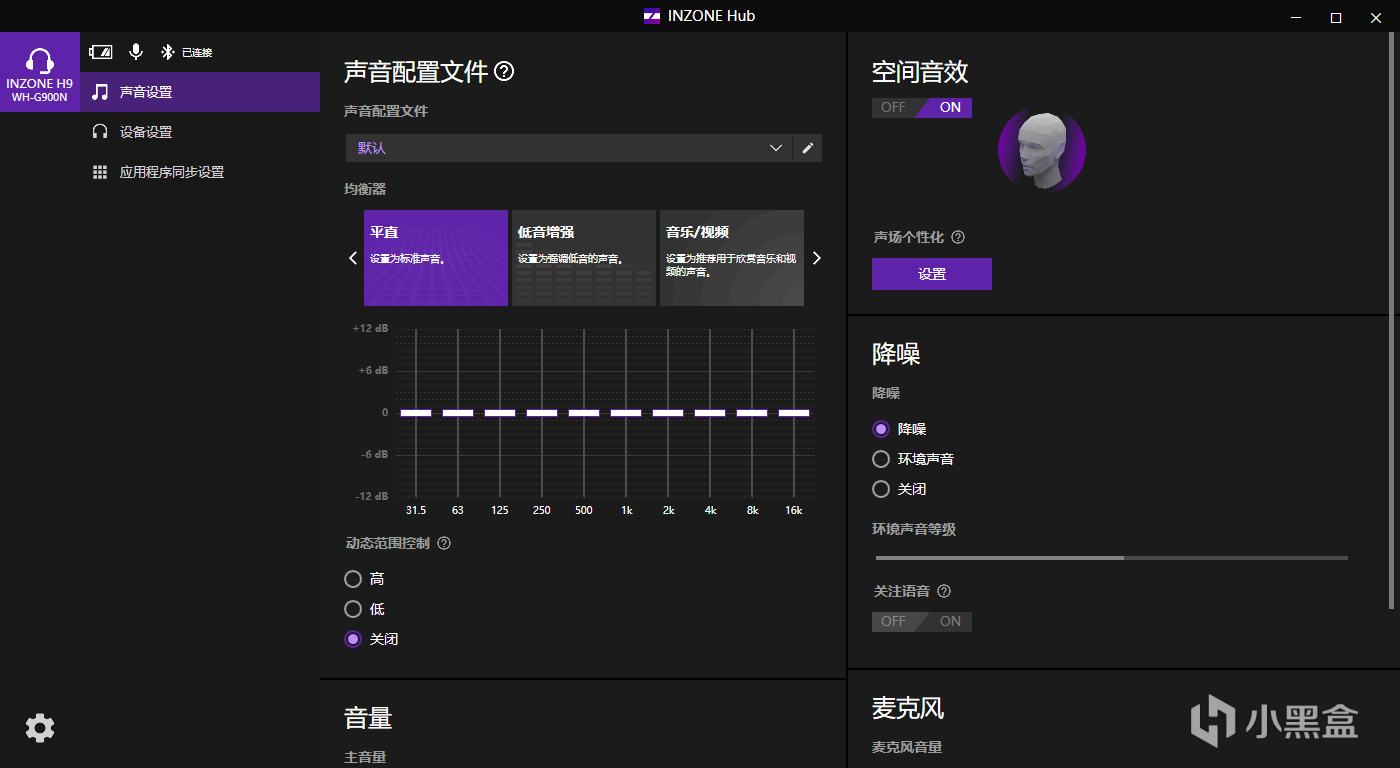Select the 平直 equalizer preset
Screen dimensions: 1400x768
point(436,258)
